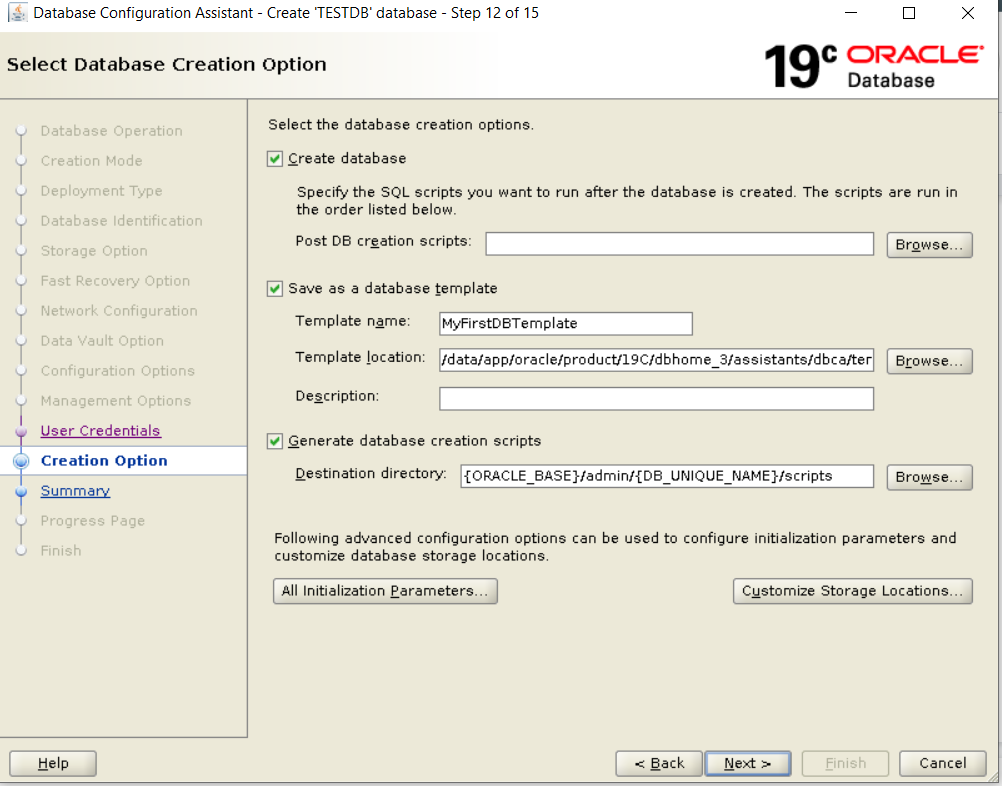Click the Progress Page step label
Screen dimensions: 1002x786
tap(93, 521)
